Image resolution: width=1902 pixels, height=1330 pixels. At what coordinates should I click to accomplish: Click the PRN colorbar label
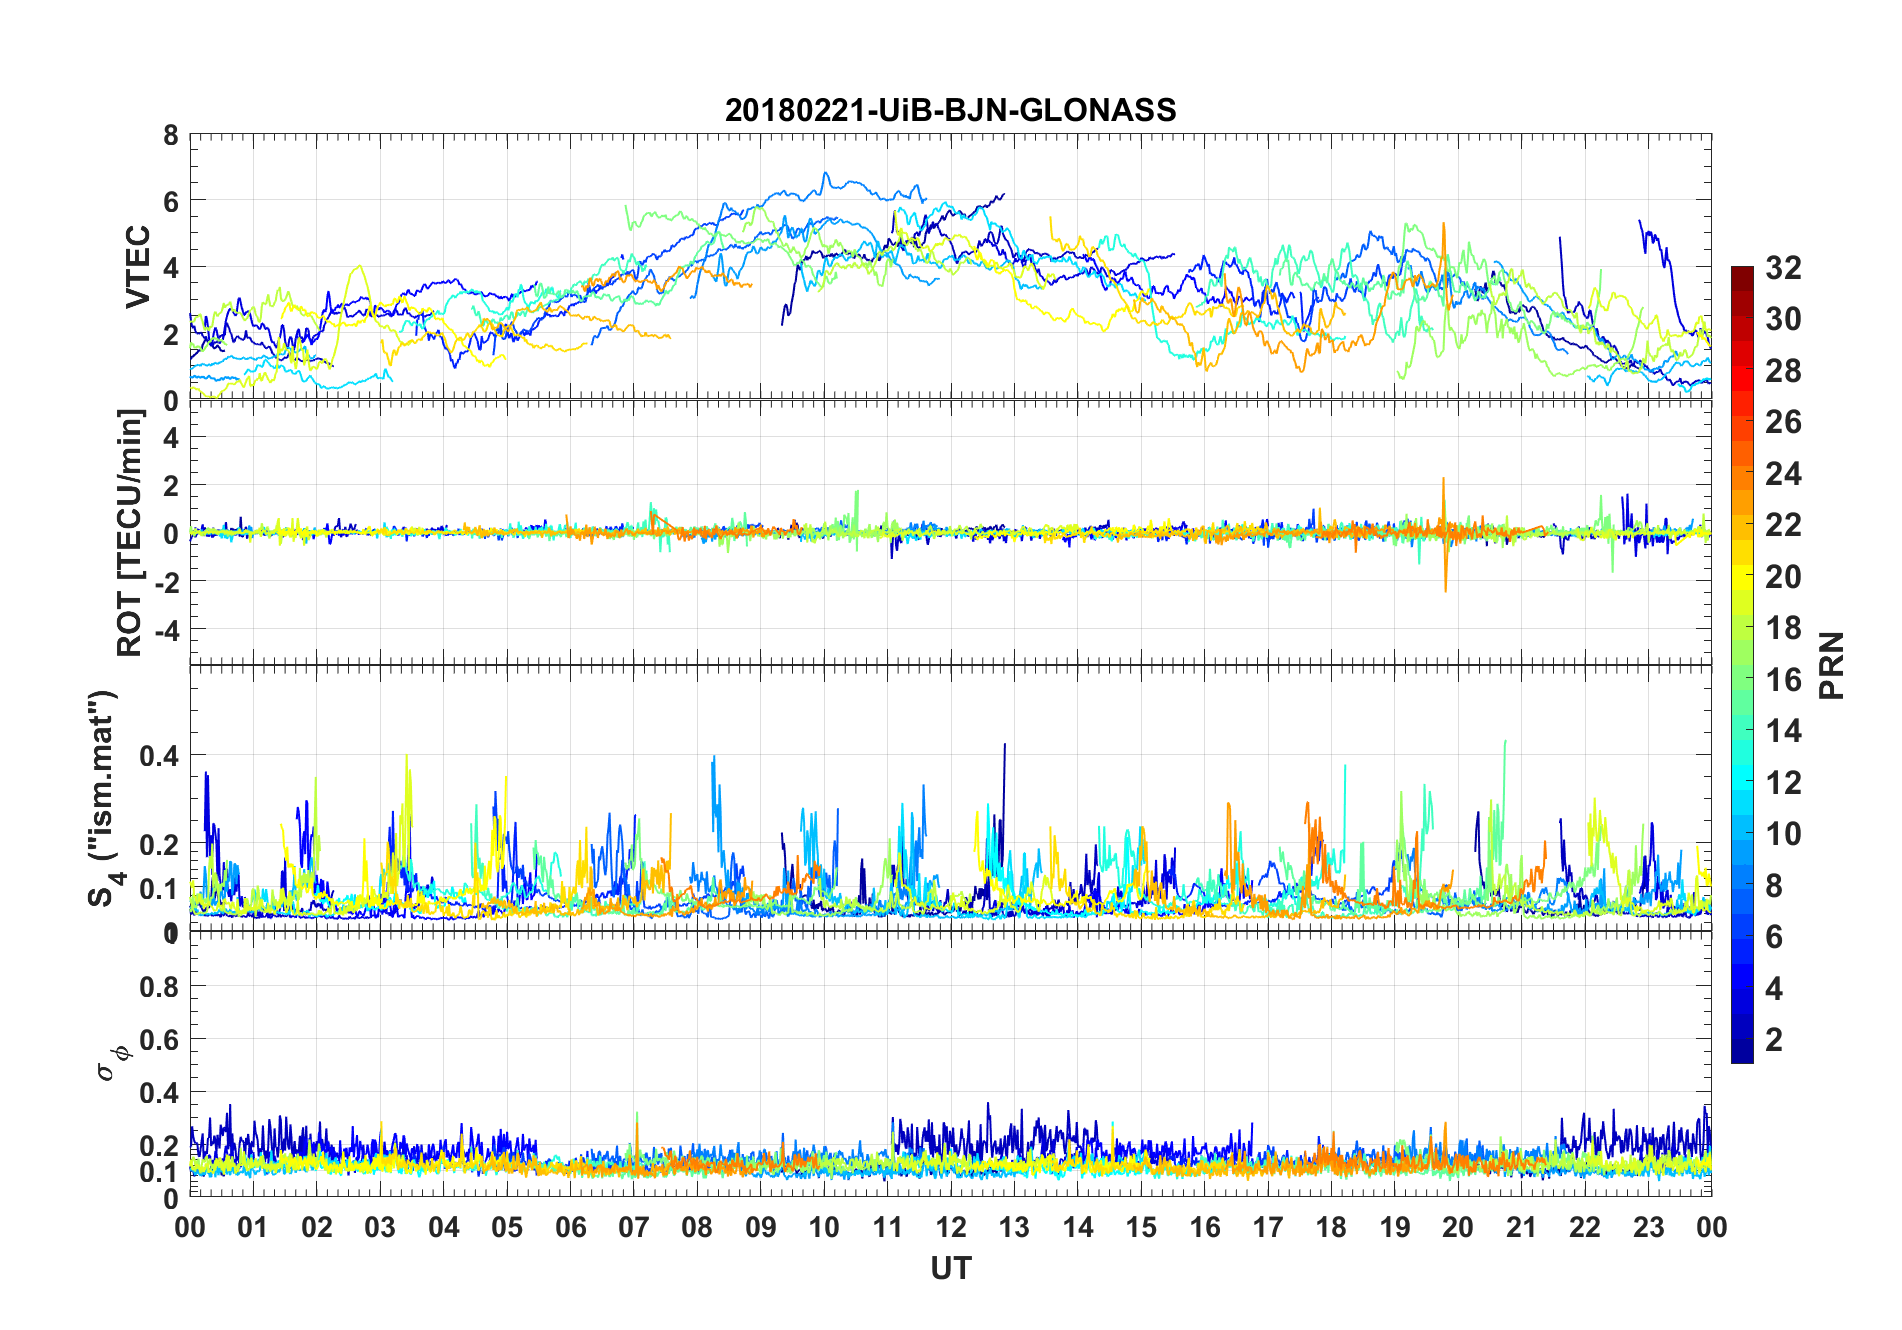pyautogui.click(x=1831, y=665)
